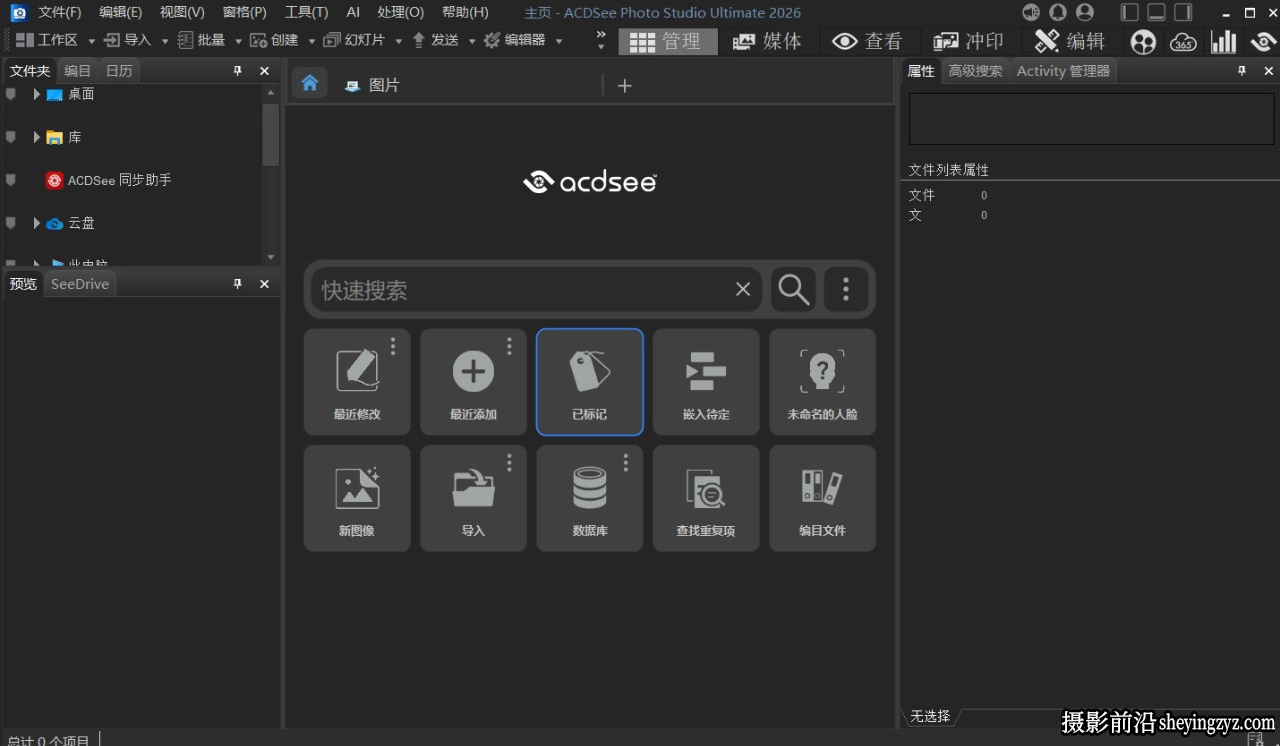
Task: Select the 图片 tab
Action: (372, 86)
